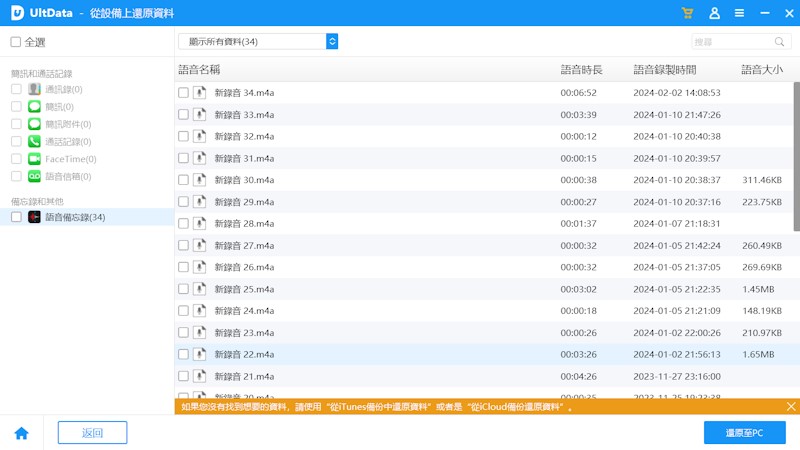Click the file icon of 新錄音 28.m4a
Screen dimensions: 800x450
tap(200, 224)
